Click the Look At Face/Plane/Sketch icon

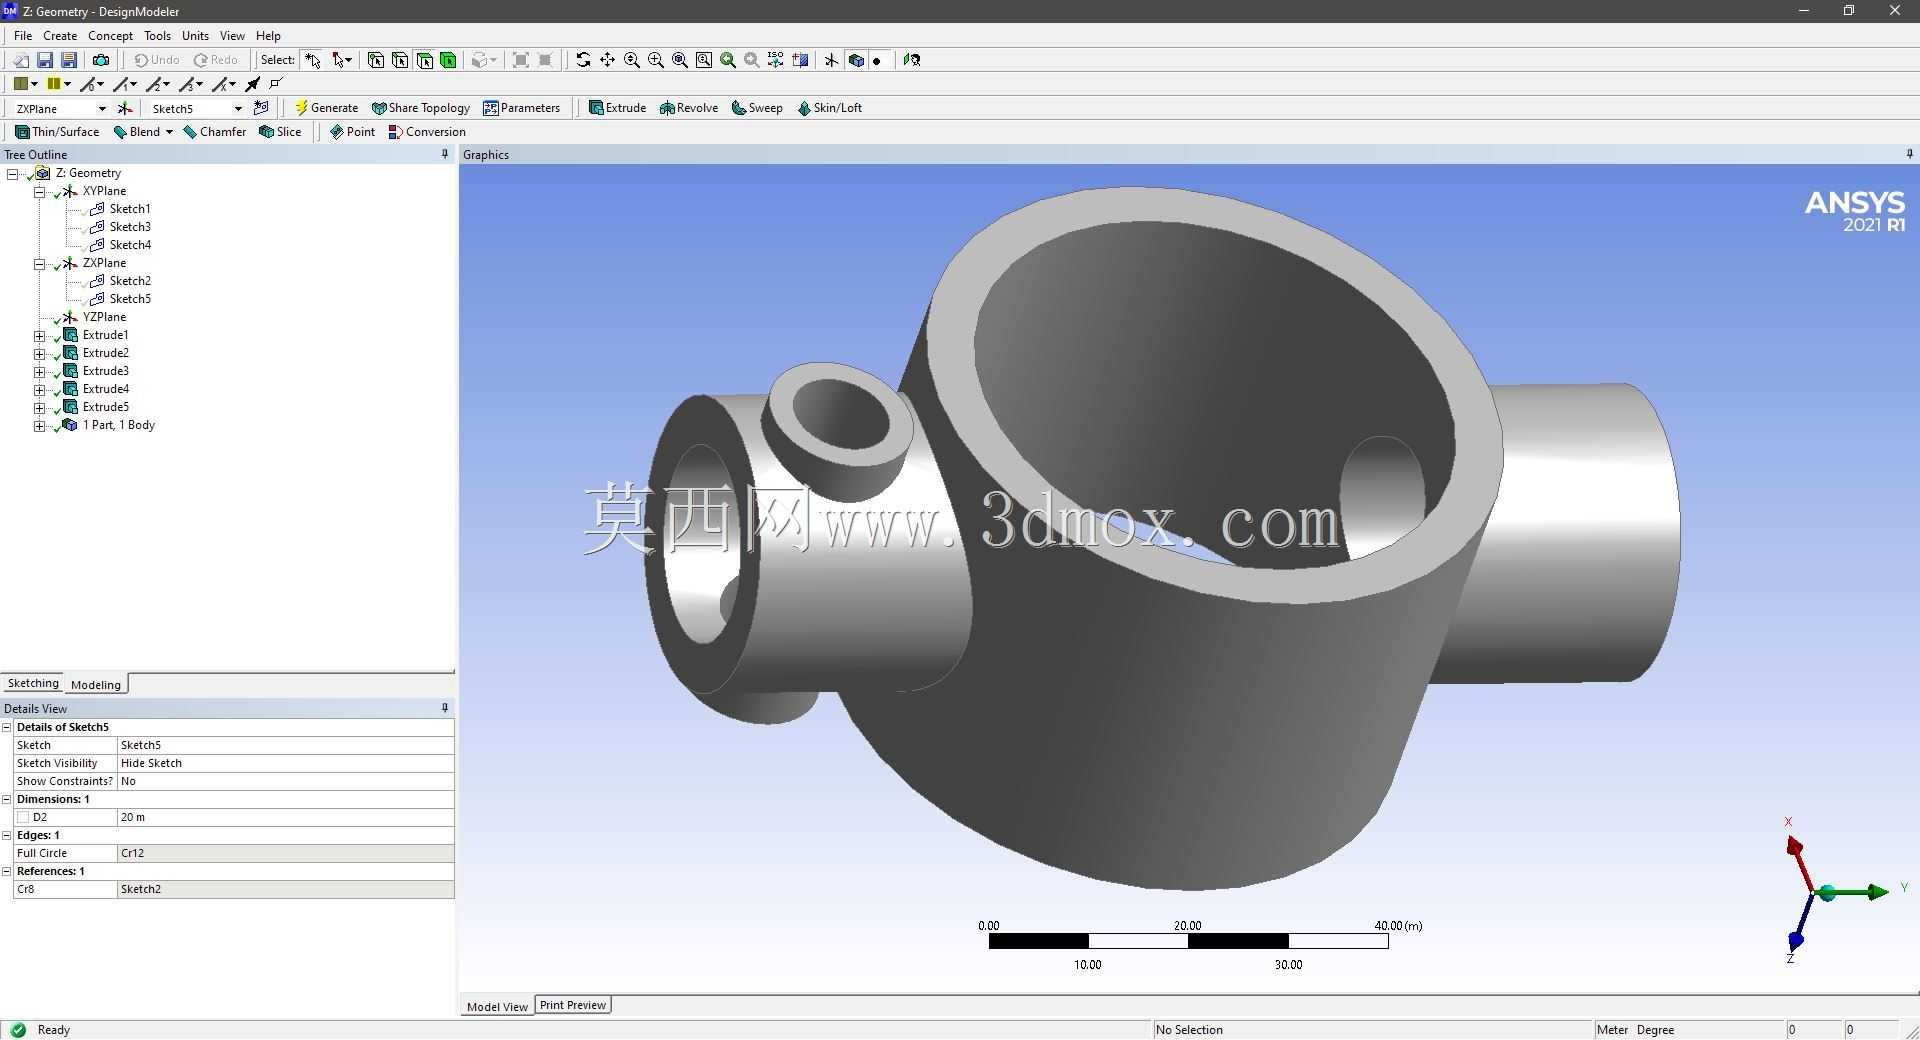point(912,60)
